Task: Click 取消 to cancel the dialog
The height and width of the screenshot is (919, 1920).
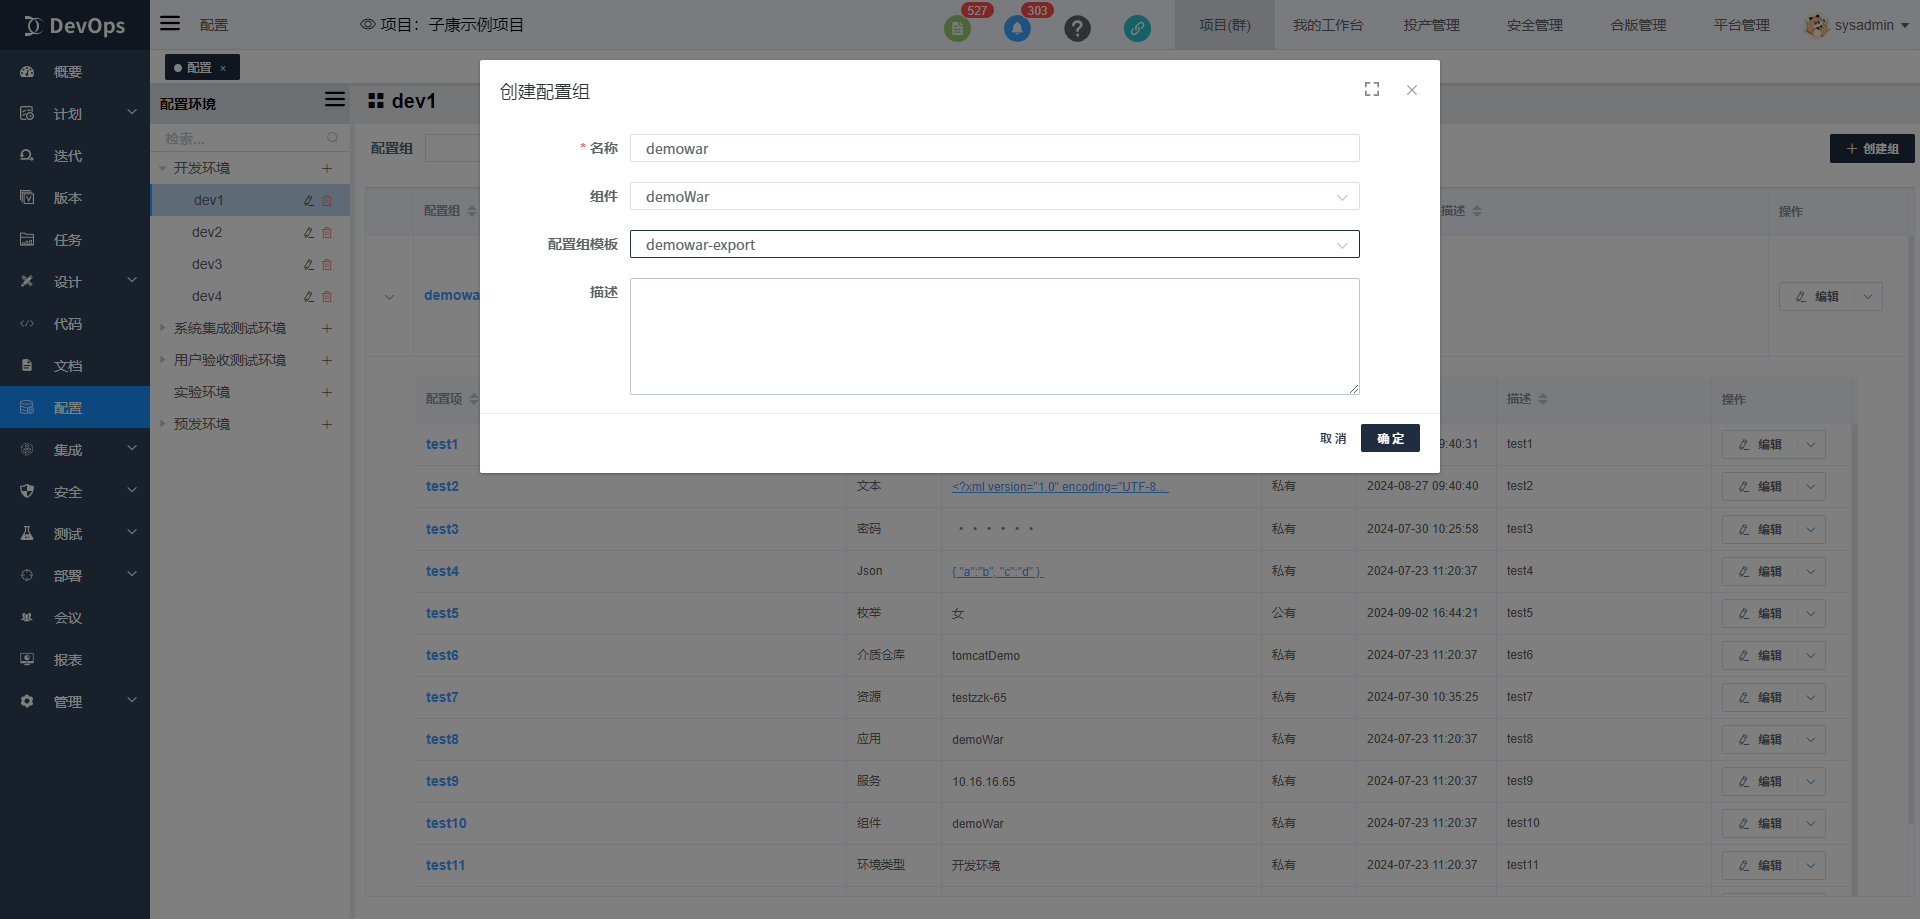Action: 1333,438
